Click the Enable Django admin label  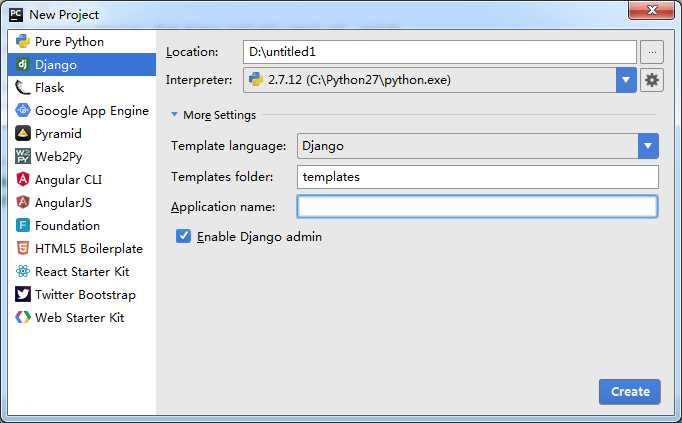point(260,237)
